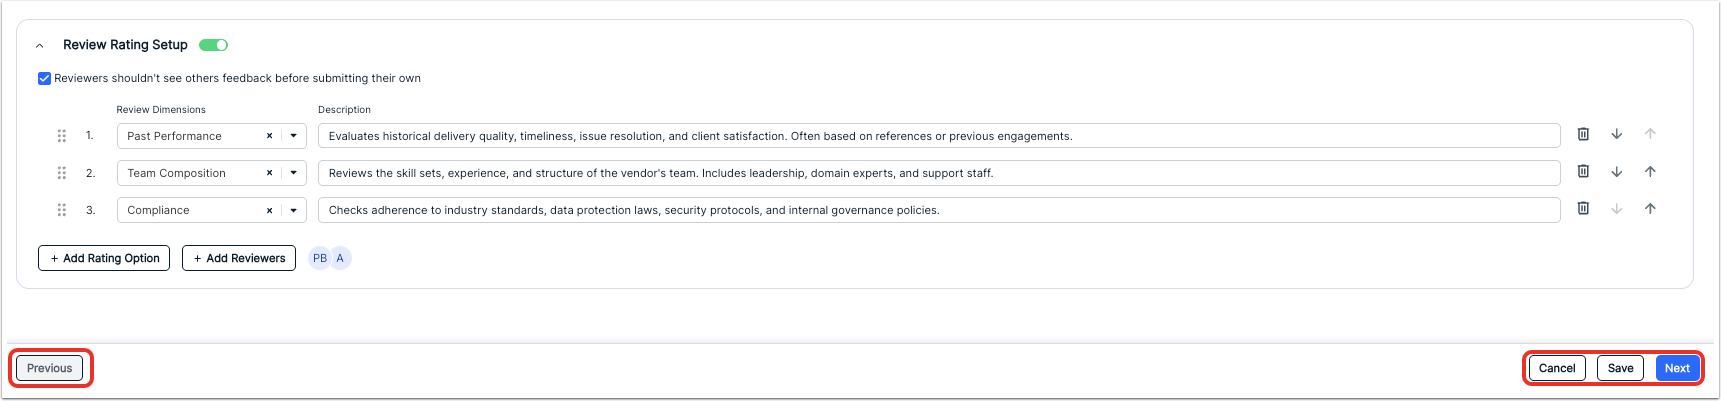Delete the Team Composition dimension row

pos(1583,171)
